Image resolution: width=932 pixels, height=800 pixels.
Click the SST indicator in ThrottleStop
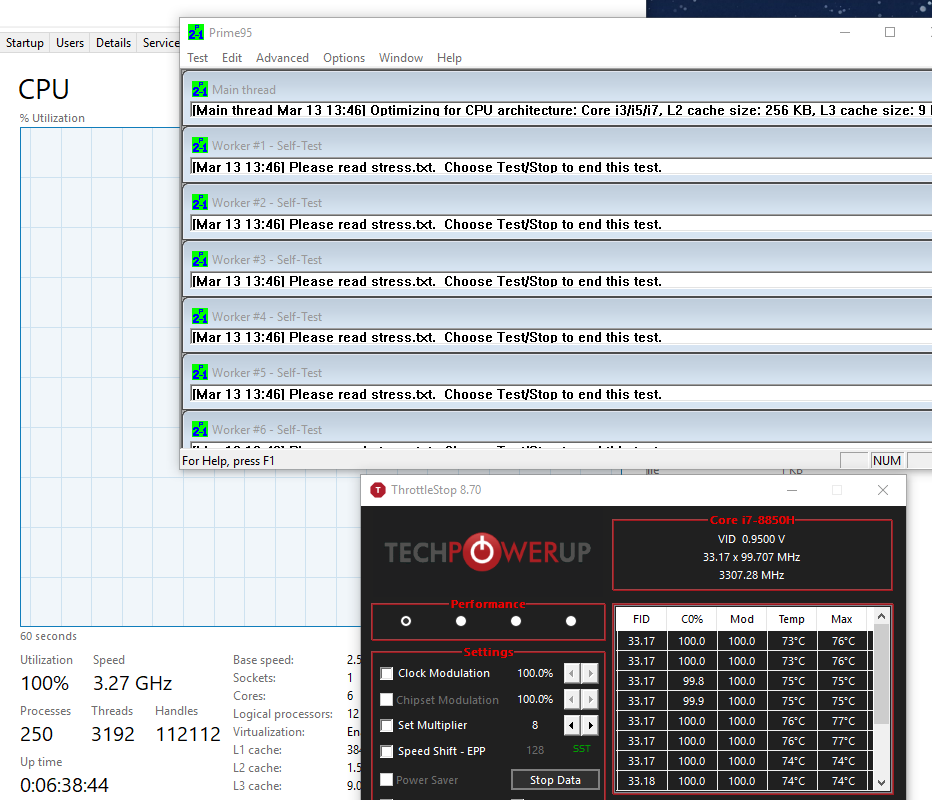coord(581,748)
